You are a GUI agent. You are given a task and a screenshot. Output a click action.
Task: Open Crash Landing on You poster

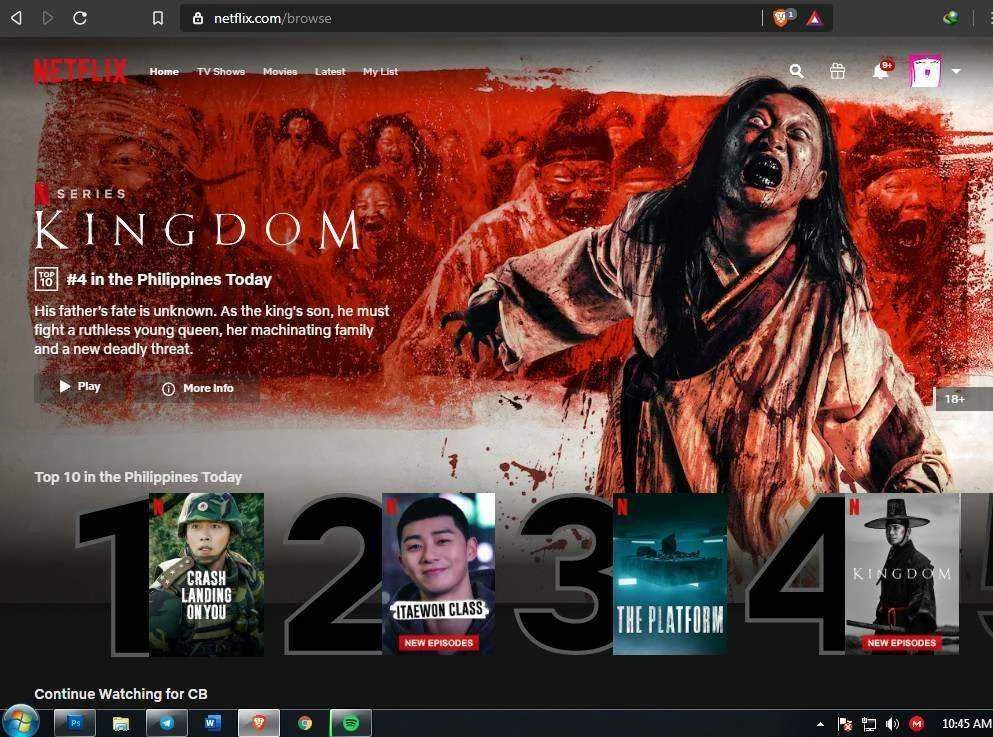click(206, 574)
